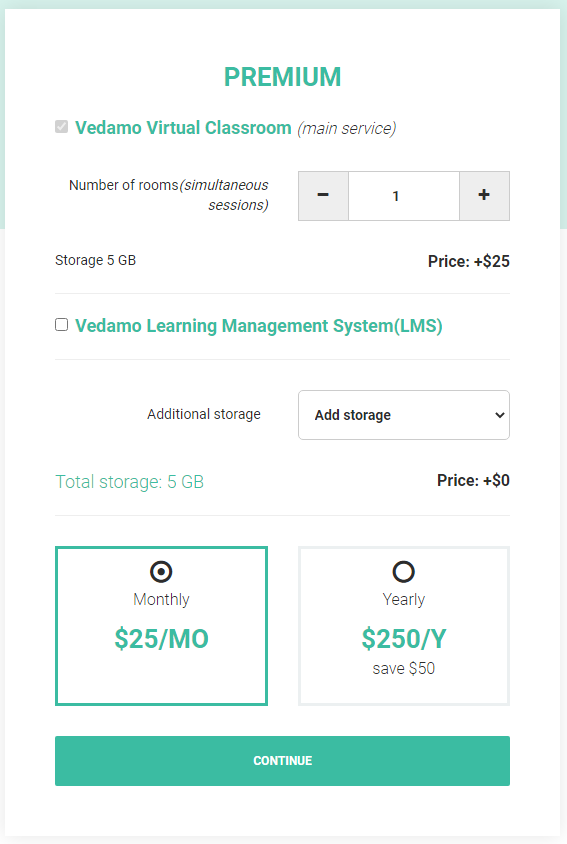Screen dimensions: 567x844
Task: Increase number of rooms with plus button
Action: [484, 196]
